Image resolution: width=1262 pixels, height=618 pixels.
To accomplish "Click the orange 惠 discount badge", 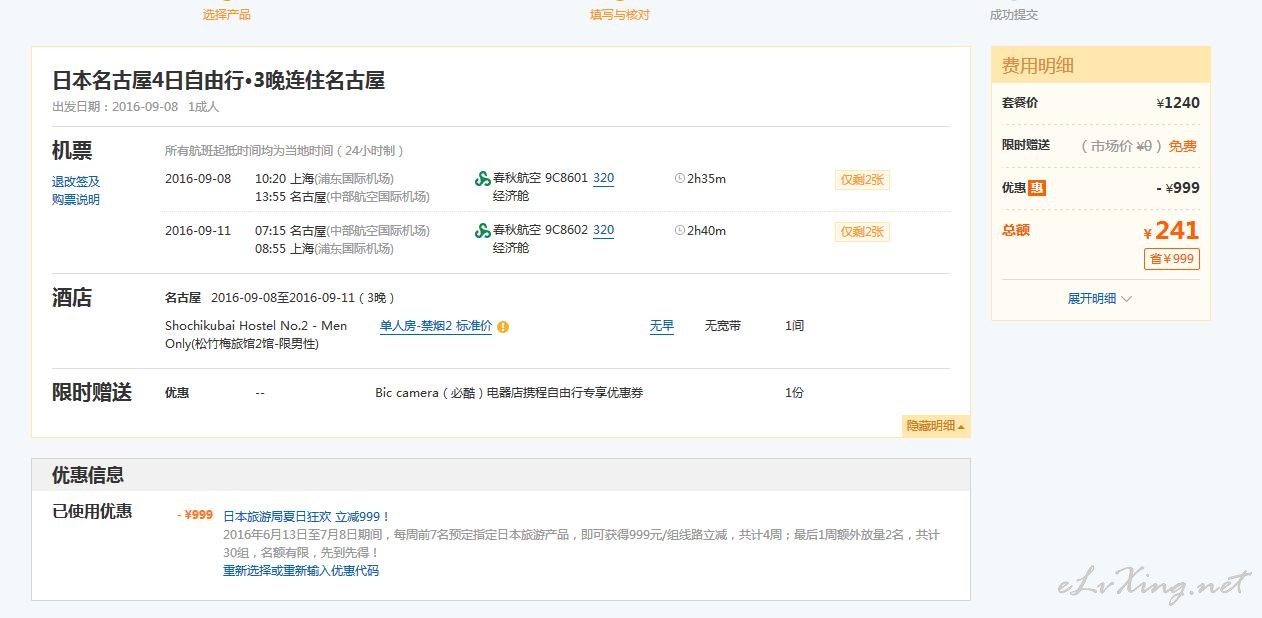I will point(1037,188).
